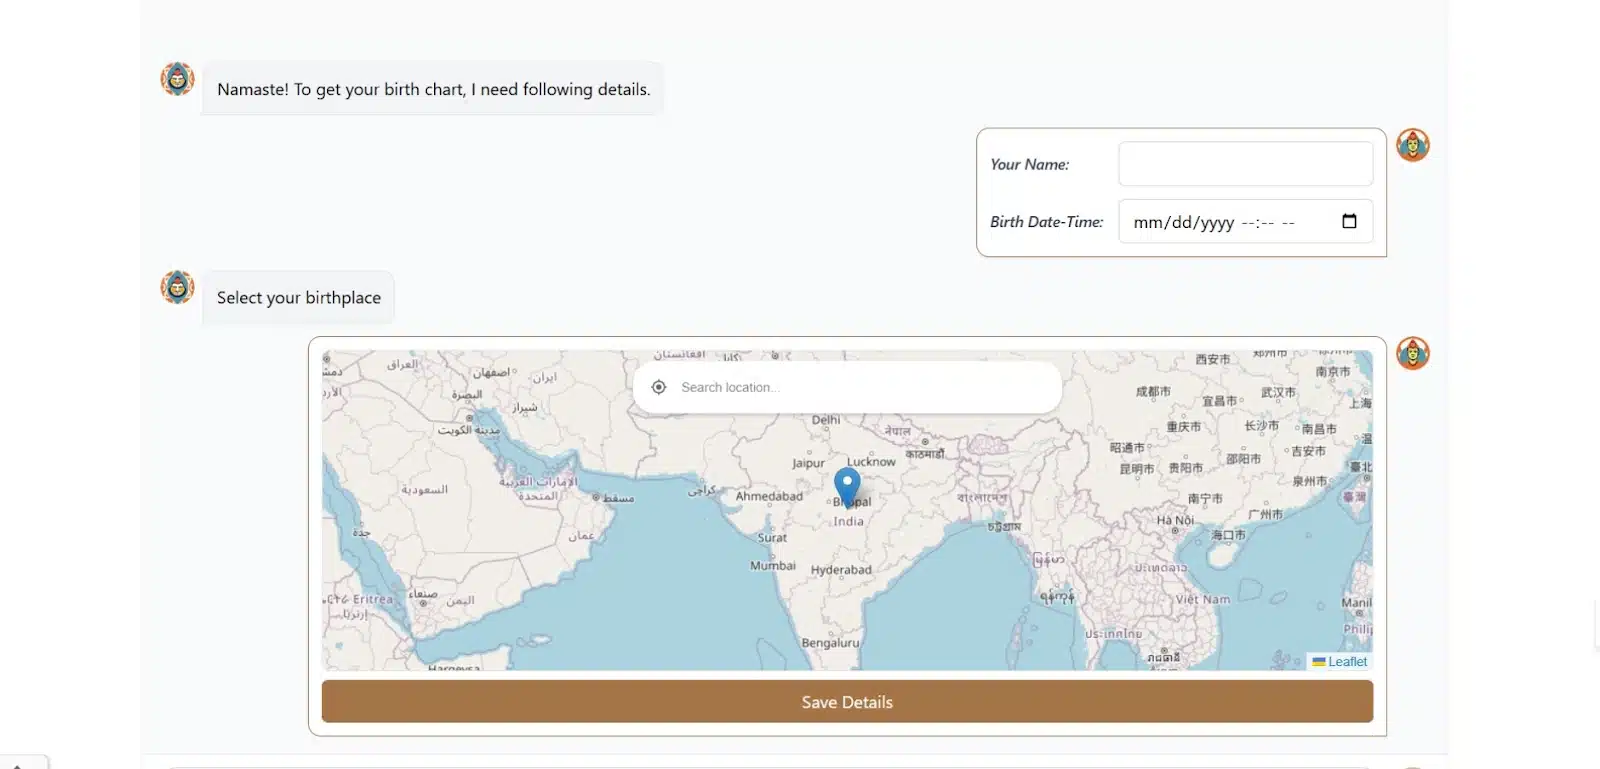Click the bot avatar beside Select your birthplace
The width and height of the screenshot is (1600, 769).
pyautogui.click(x=178, y=287)
